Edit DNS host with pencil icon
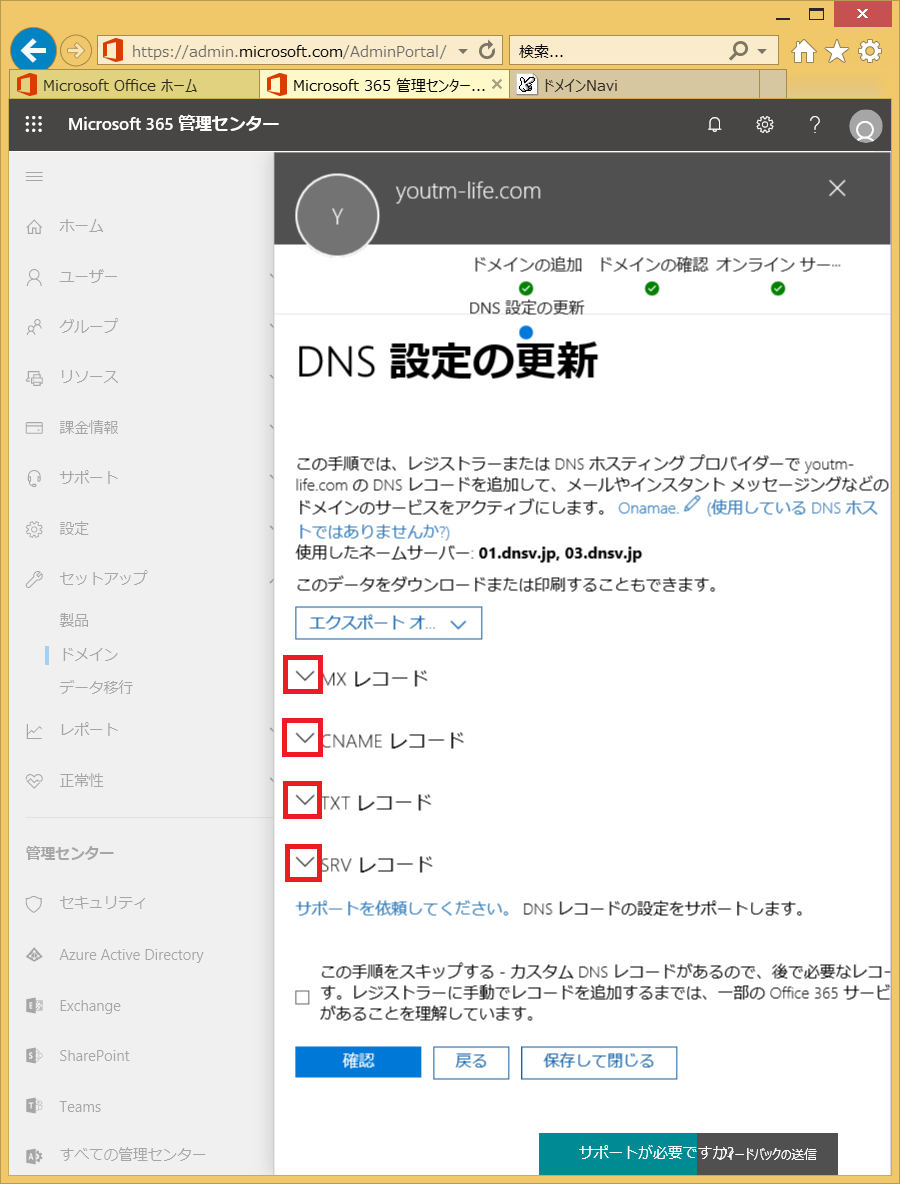The width and height of the screenshot is (900, 1184). (x=692, y=504)
